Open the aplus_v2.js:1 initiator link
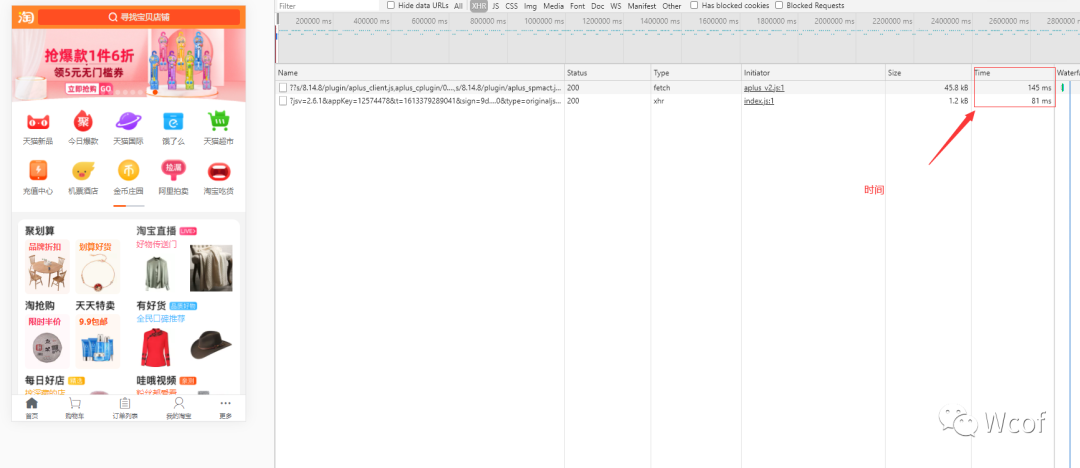Viewport: 1080px width, 468px height. pos(764,88)
